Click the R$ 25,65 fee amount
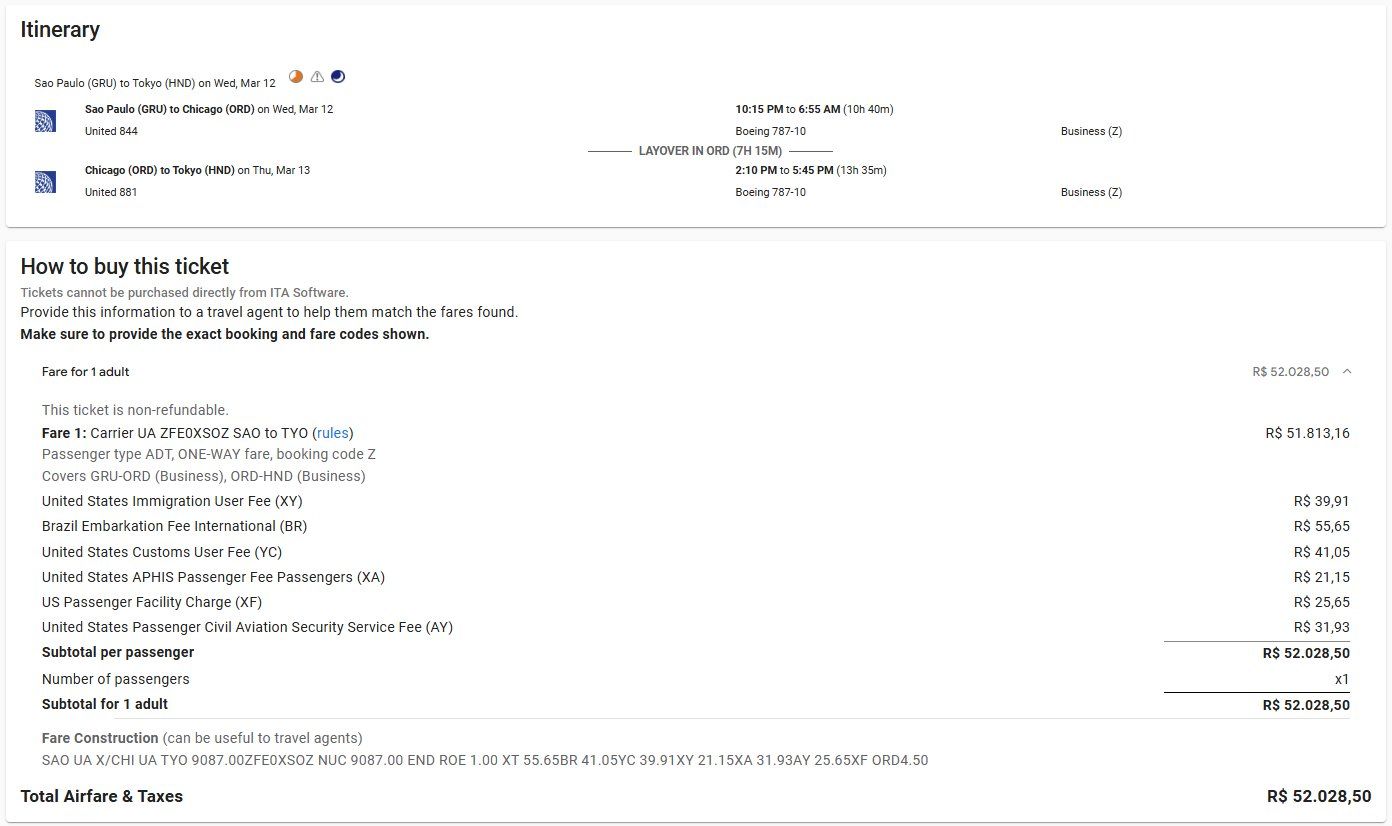 tap(1321, 602)
